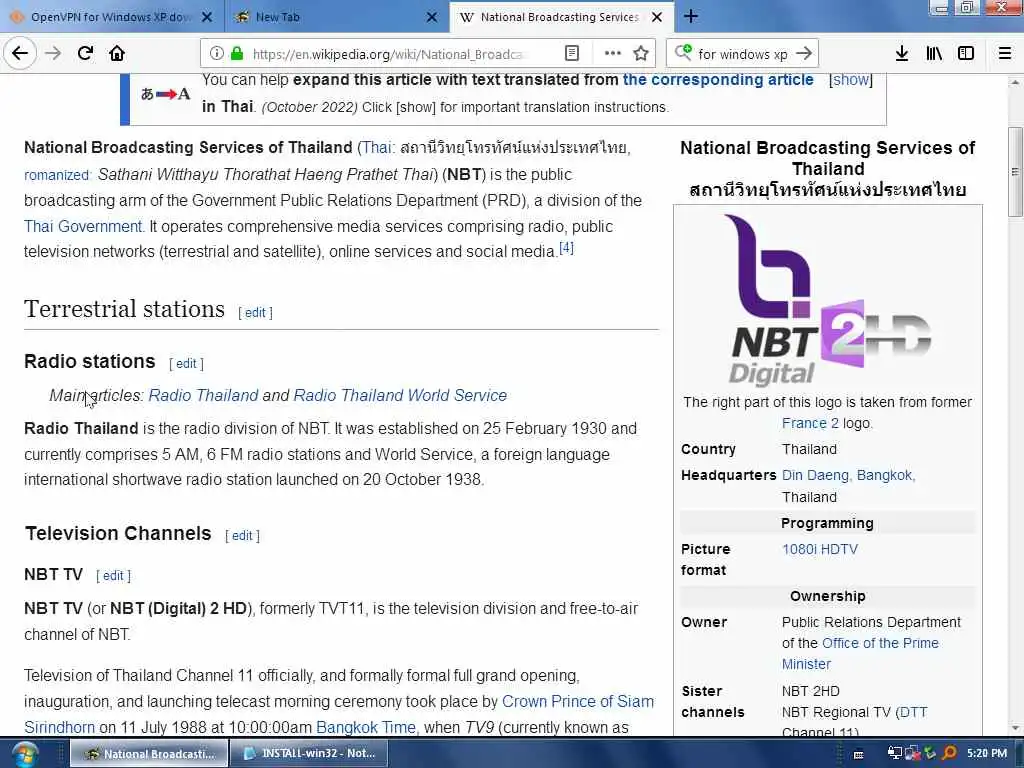Edit the Television Channels section

pyautogui.click(x=242, y=536)
